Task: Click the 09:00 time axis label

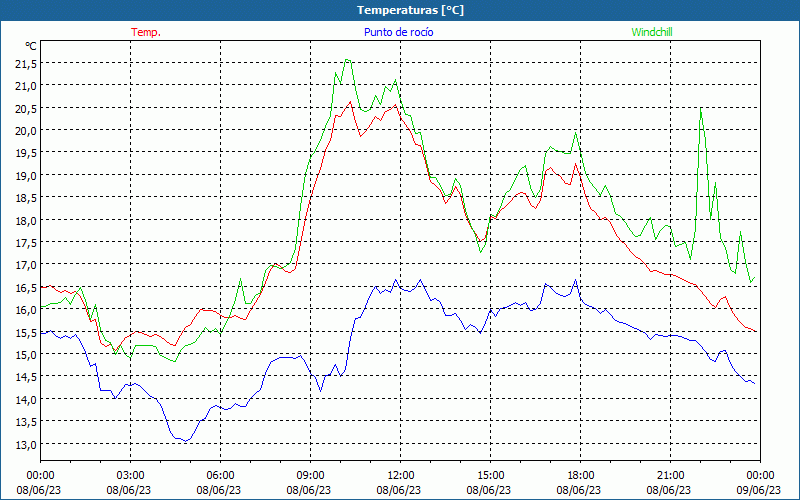Action: click(x=310, y=476)
